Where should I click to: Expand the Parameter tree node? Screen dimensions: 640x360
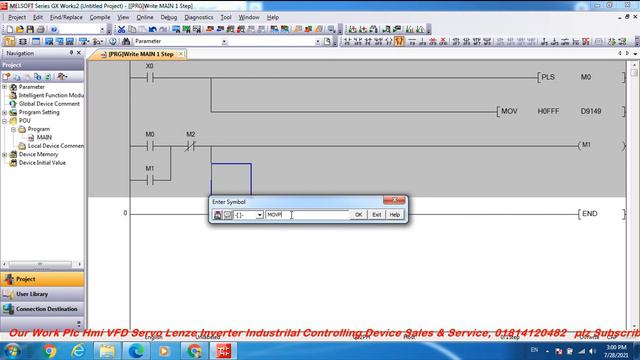pos(4,87)
